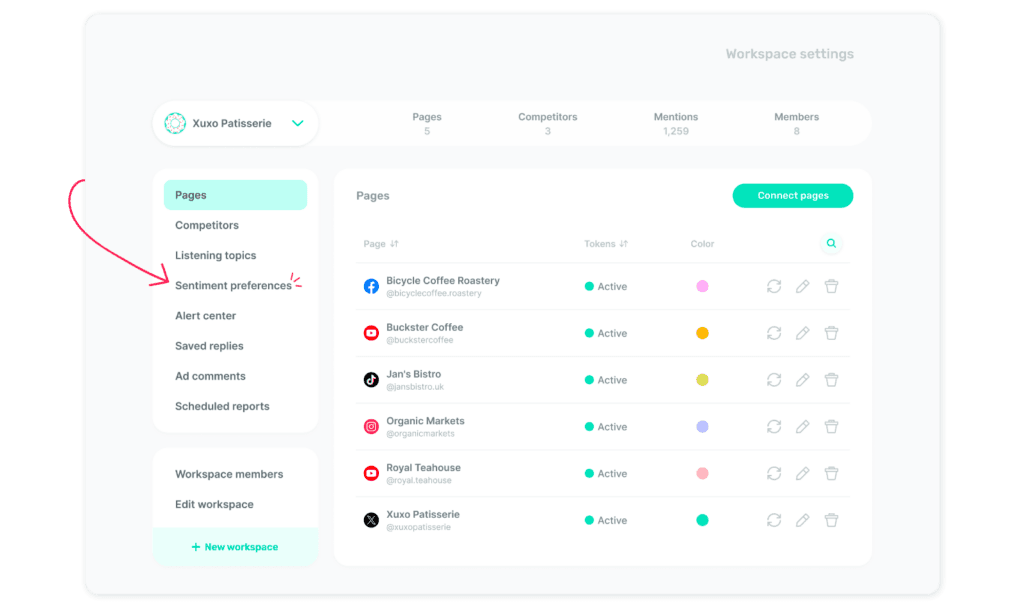The image size is (1024, 608).
Task: Select the Pages sidebar item
Action: (x=235, y=195)
